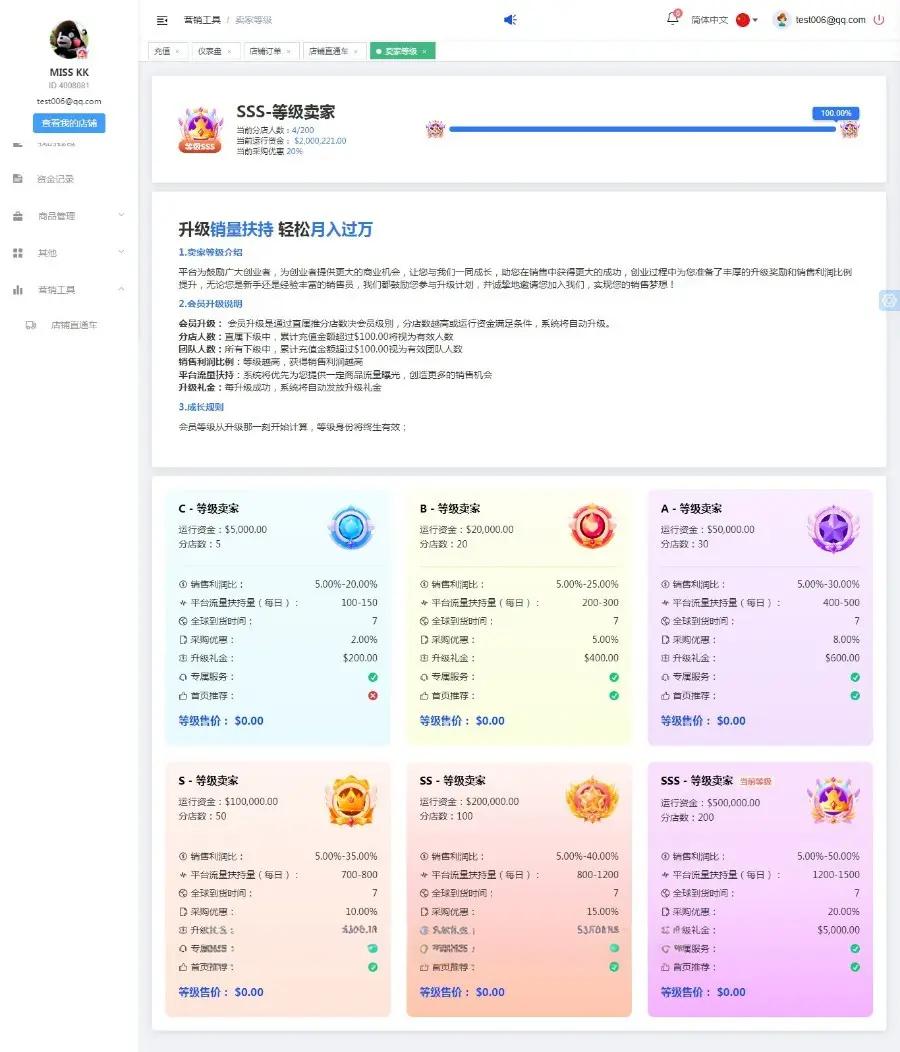
Task: Click the C-level red cross for 首页推荐
Action: point(372,696)
